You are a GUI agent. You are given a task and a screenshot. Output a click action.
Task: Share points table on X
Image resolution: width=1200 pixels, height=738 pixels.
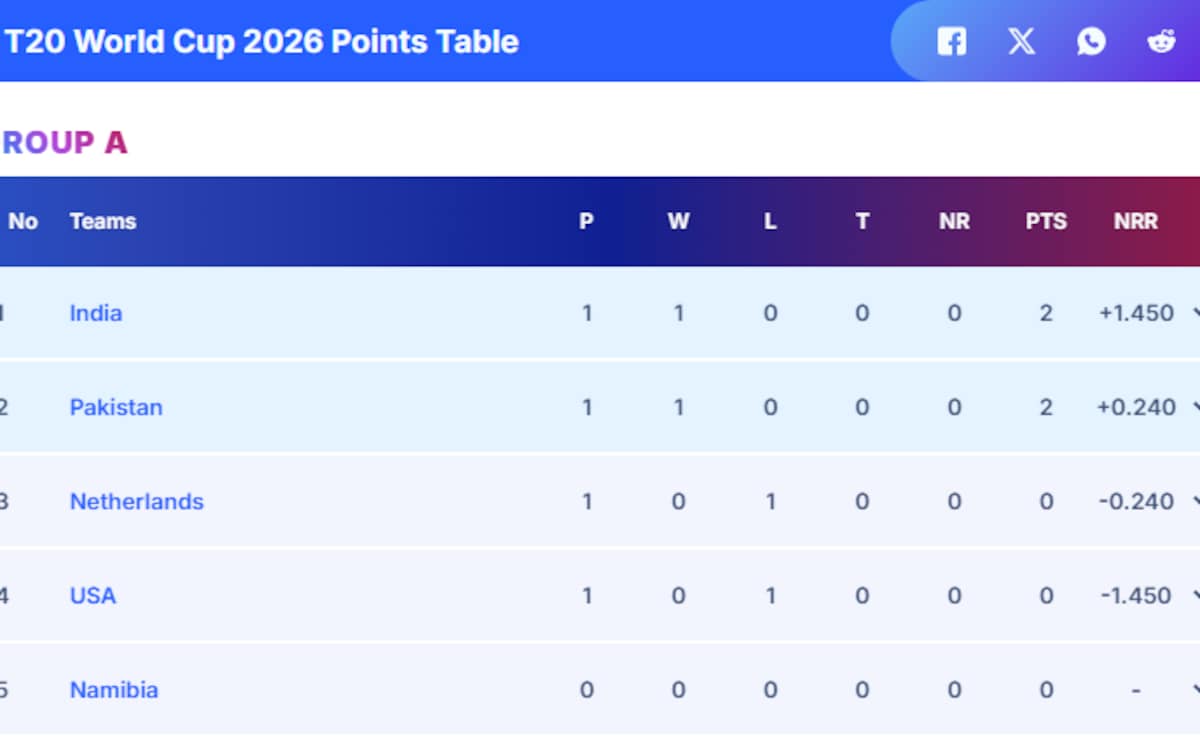click(x=1021, y=42)
